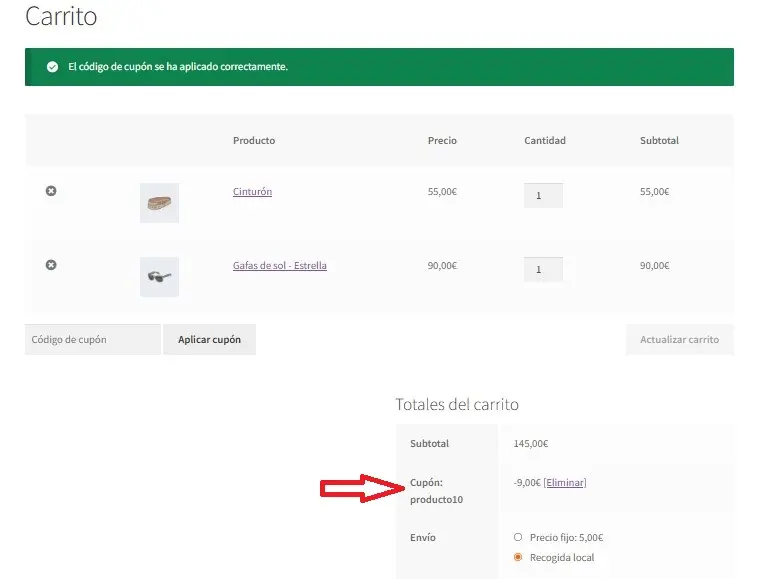Image resolution: width=773 pixels, height=579 pixels.
Task: Focus the Código de cupón field
Action: [92, 340]
